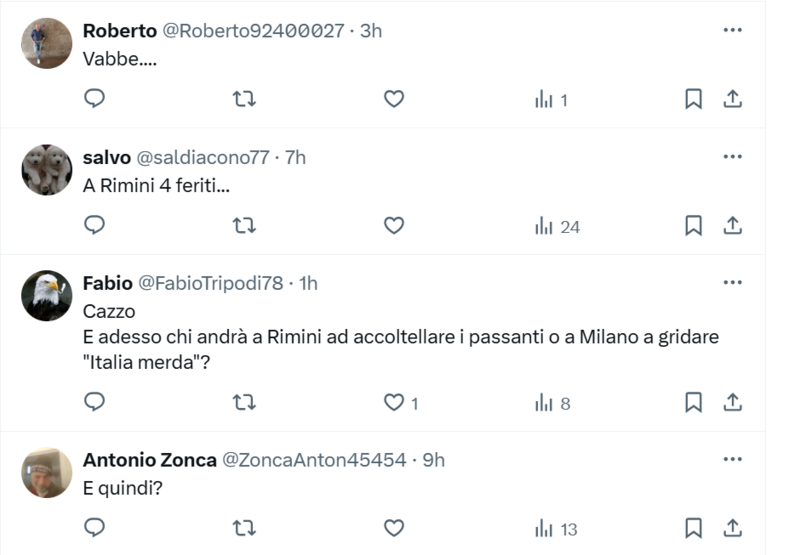Repost salvo's tweet about Rimini
This screenshot has height=555, width=800.
(244, 226)
